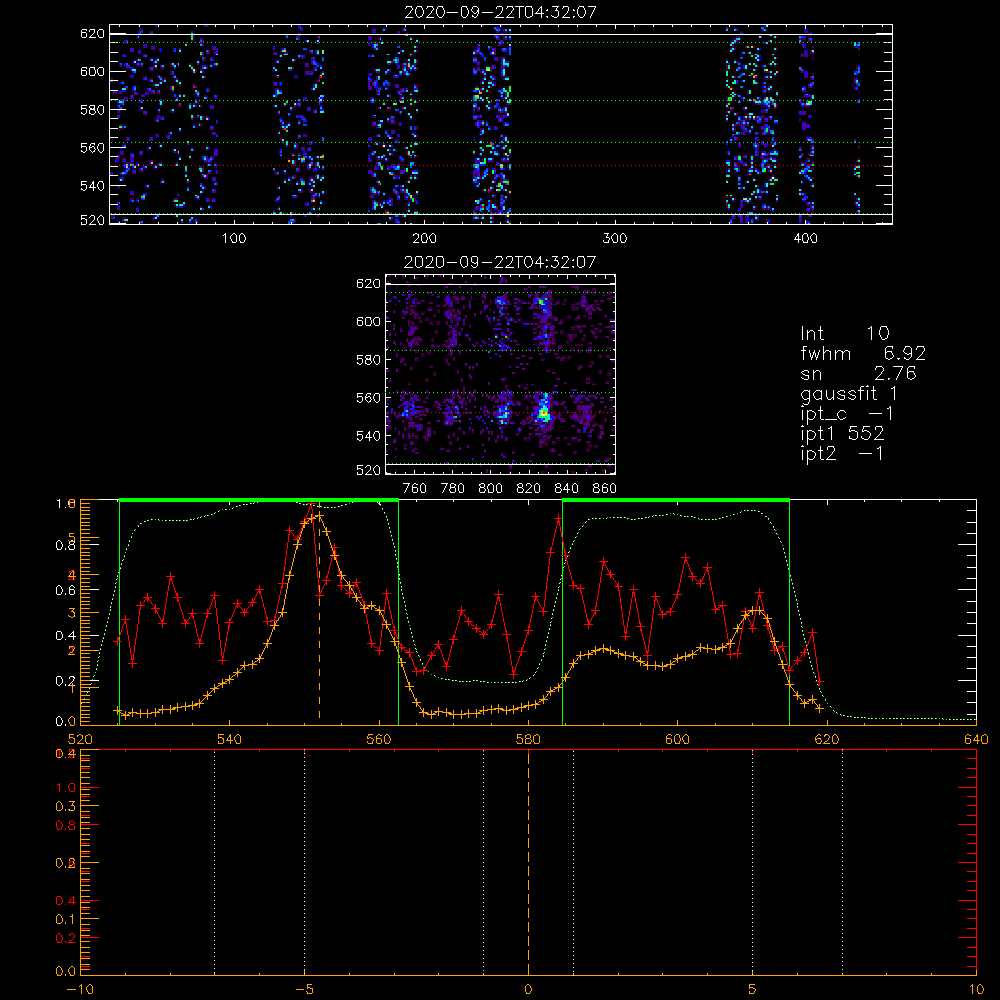Click the orange dashed line at 552 in the profile plot

click(320, 612)
